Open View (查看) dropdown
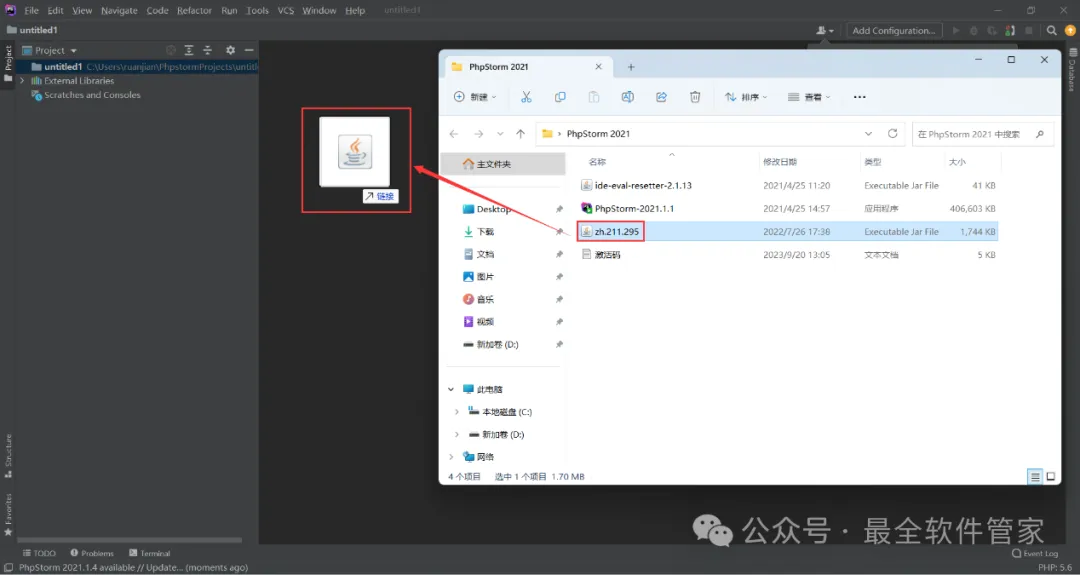Screen dimensions: 1080x575 809,97
